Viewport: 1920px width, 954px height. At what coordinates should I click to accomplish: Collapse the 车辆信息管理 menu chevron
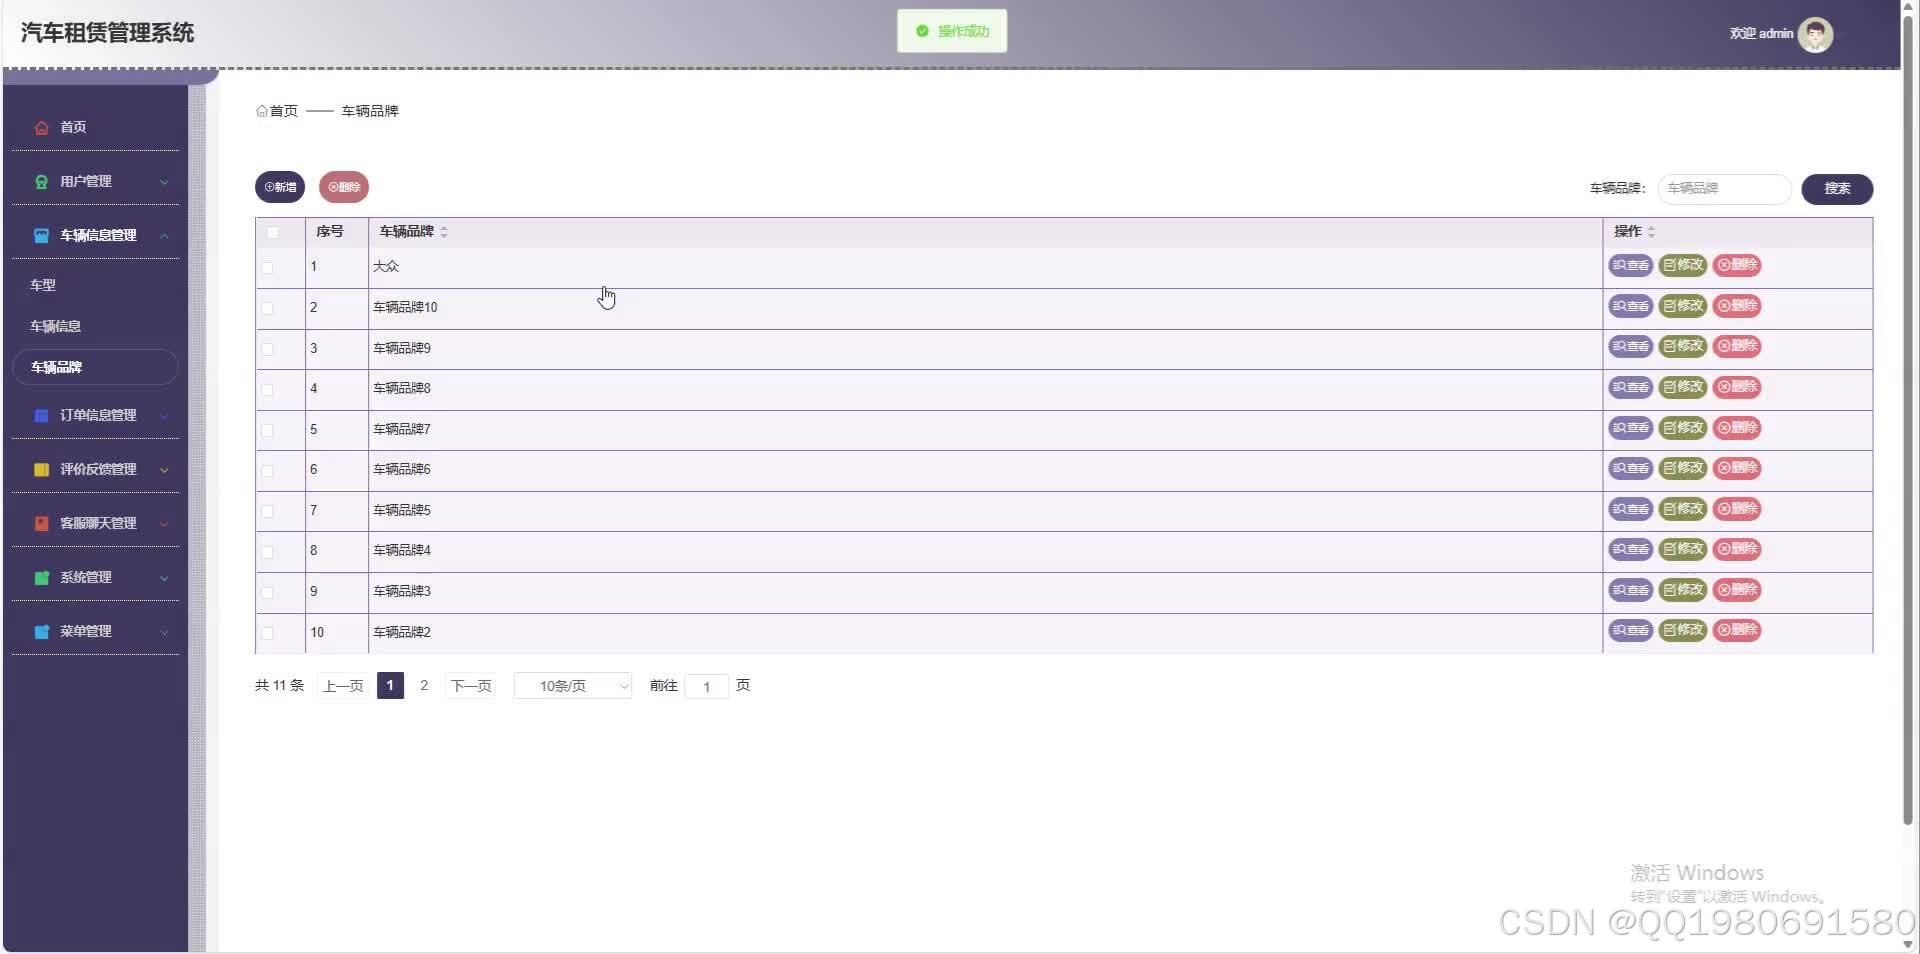point(164,236)
